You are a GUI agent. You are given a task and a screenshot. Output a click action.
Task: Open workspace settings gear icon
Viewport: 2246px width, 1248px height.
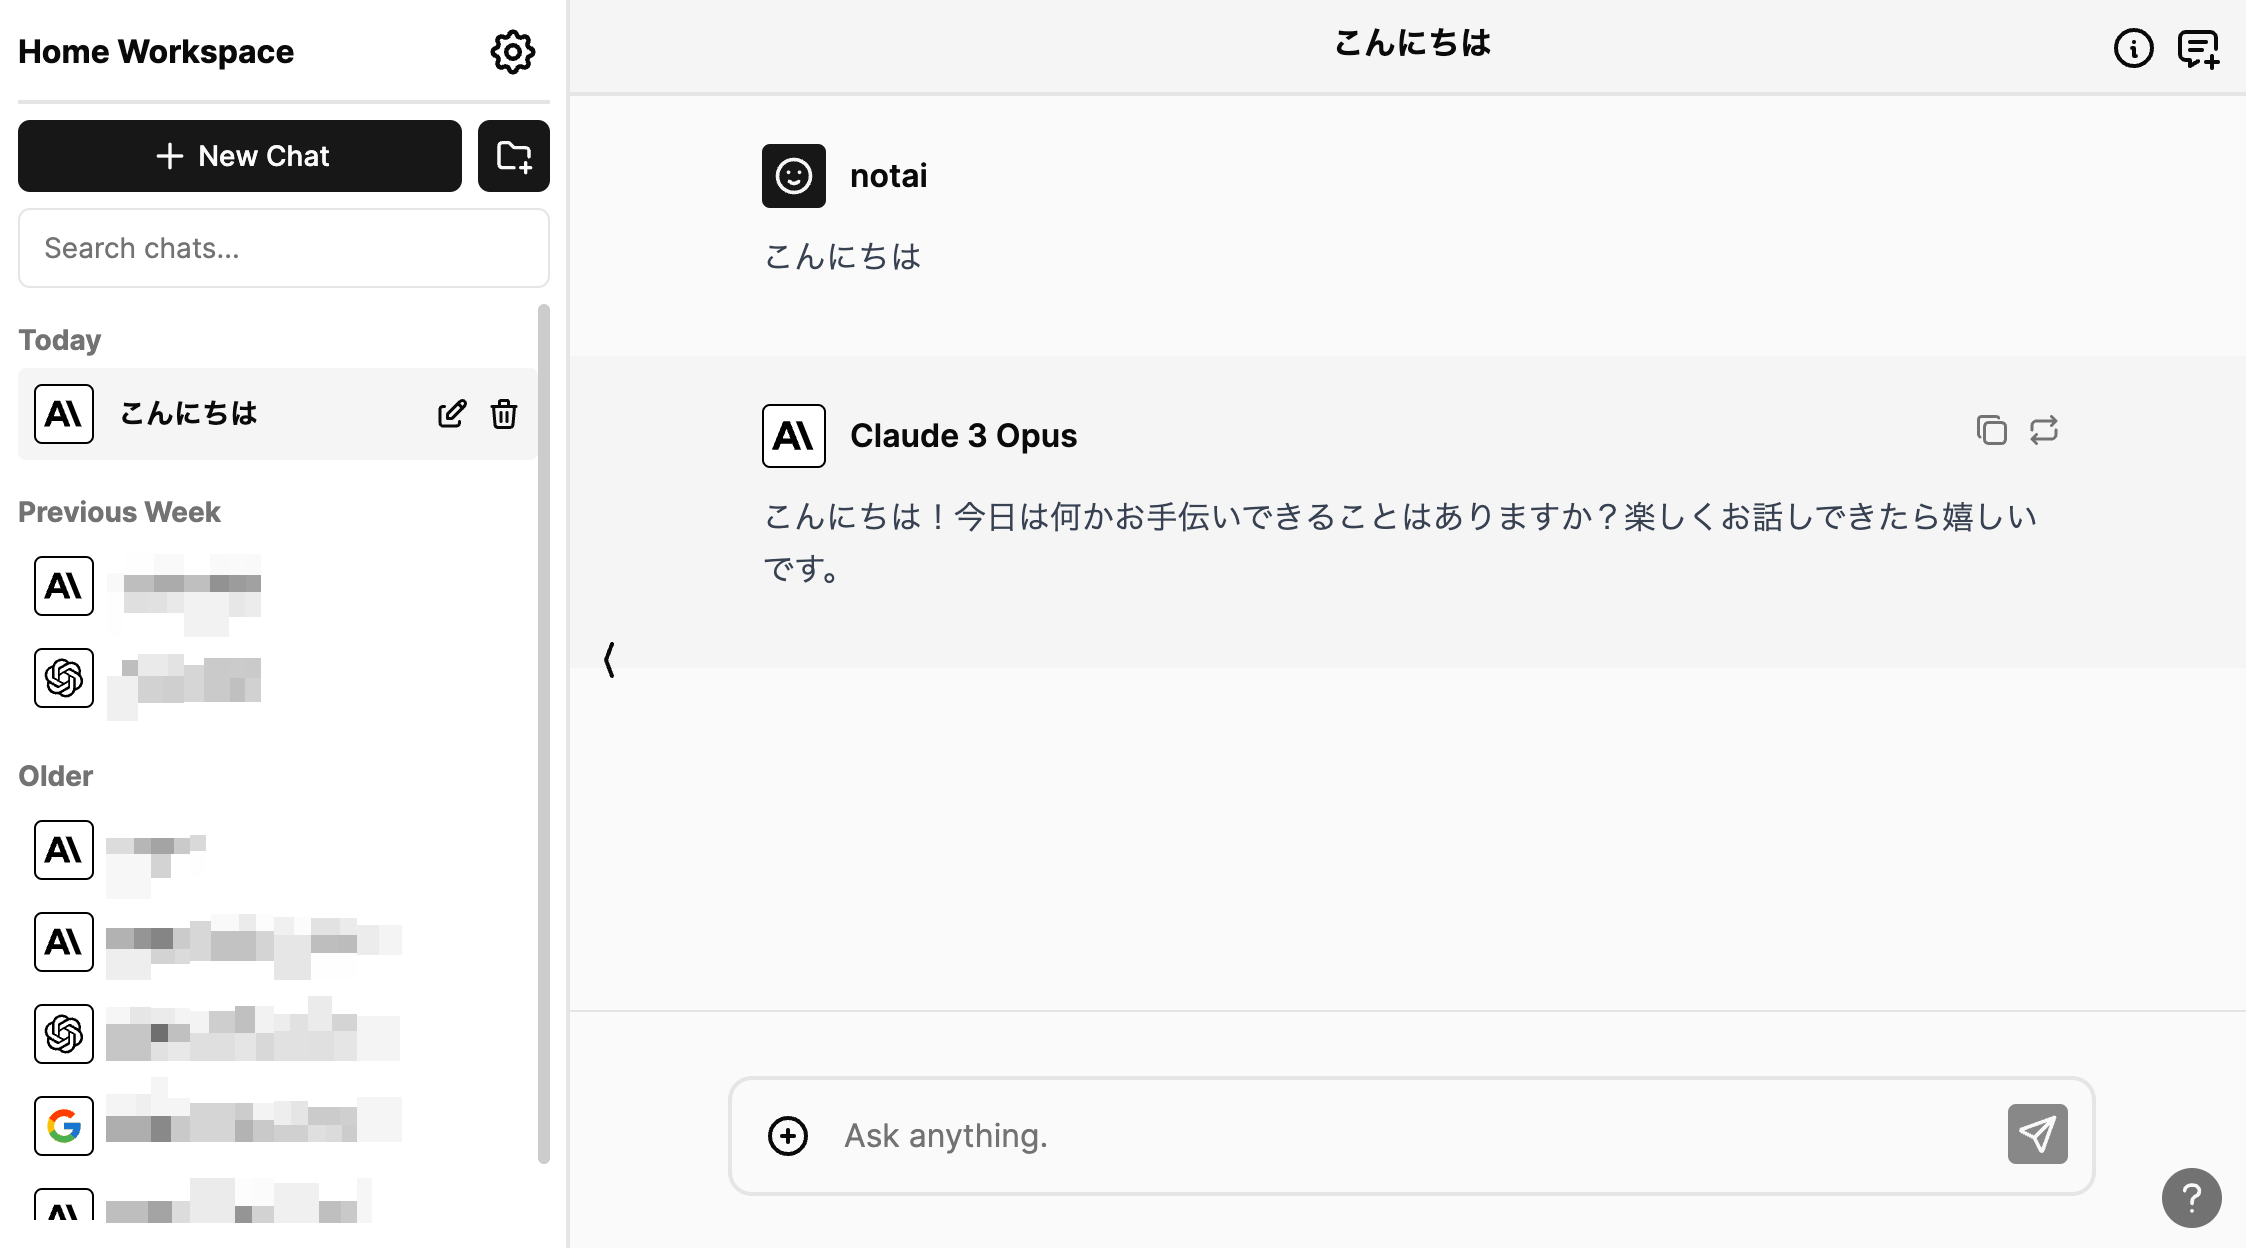(x=512, y=52)
